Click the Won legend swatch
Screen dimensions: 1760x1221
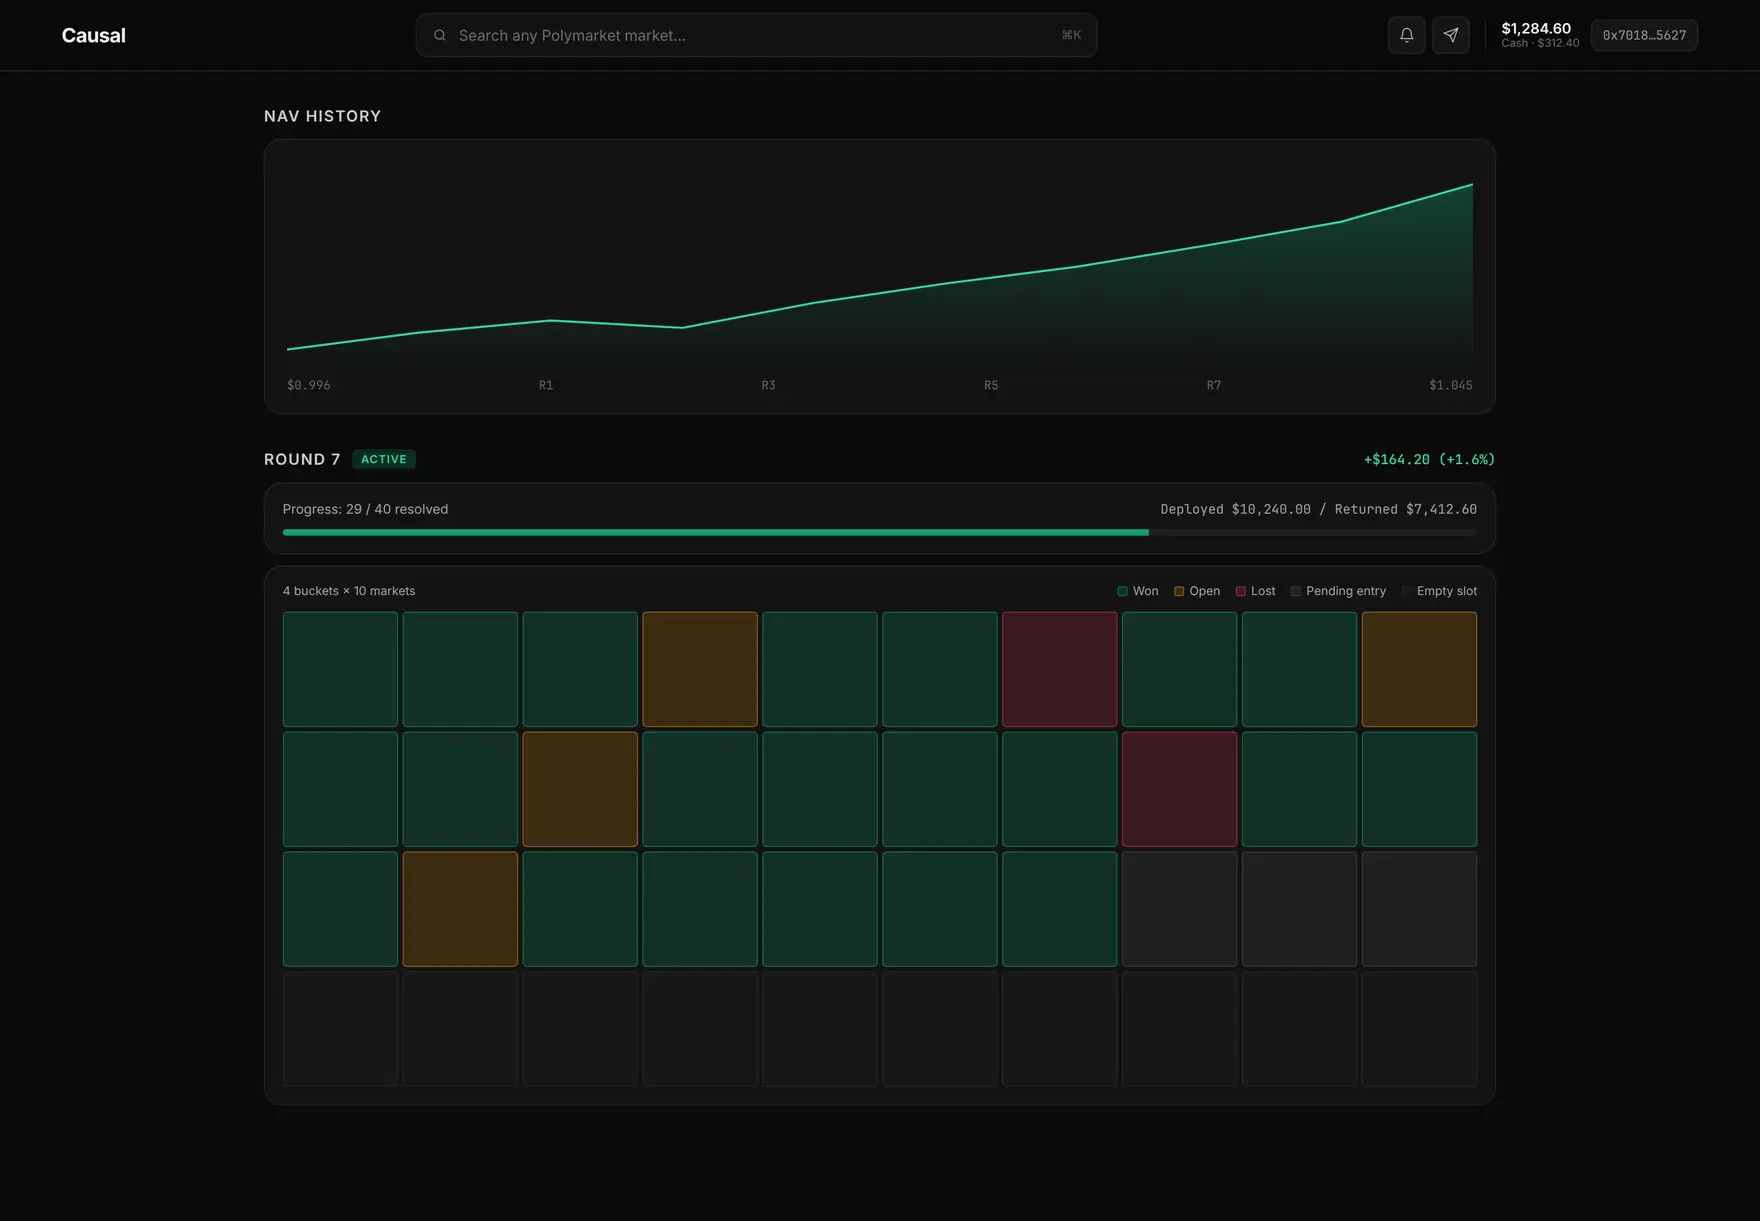(x=1122, y=591)
